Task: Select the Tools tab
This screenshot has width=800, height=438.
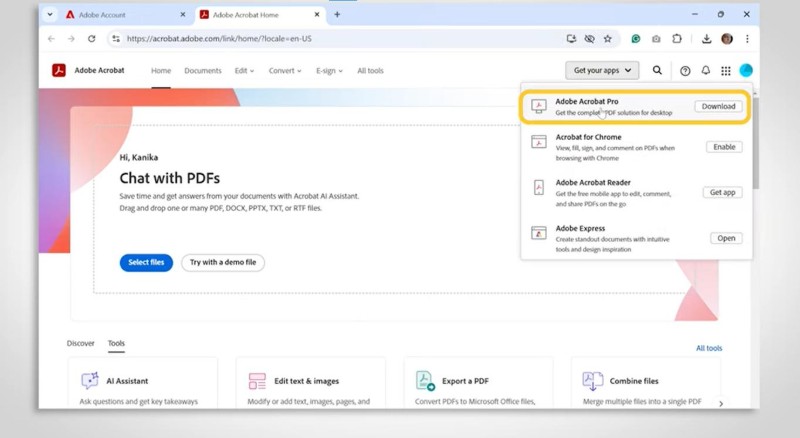Action: (116, 343)
